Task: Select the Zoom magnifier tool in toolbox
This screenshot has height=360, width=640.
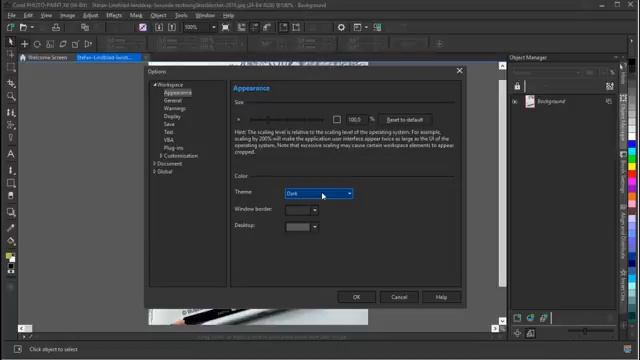Action: [11, 97]
